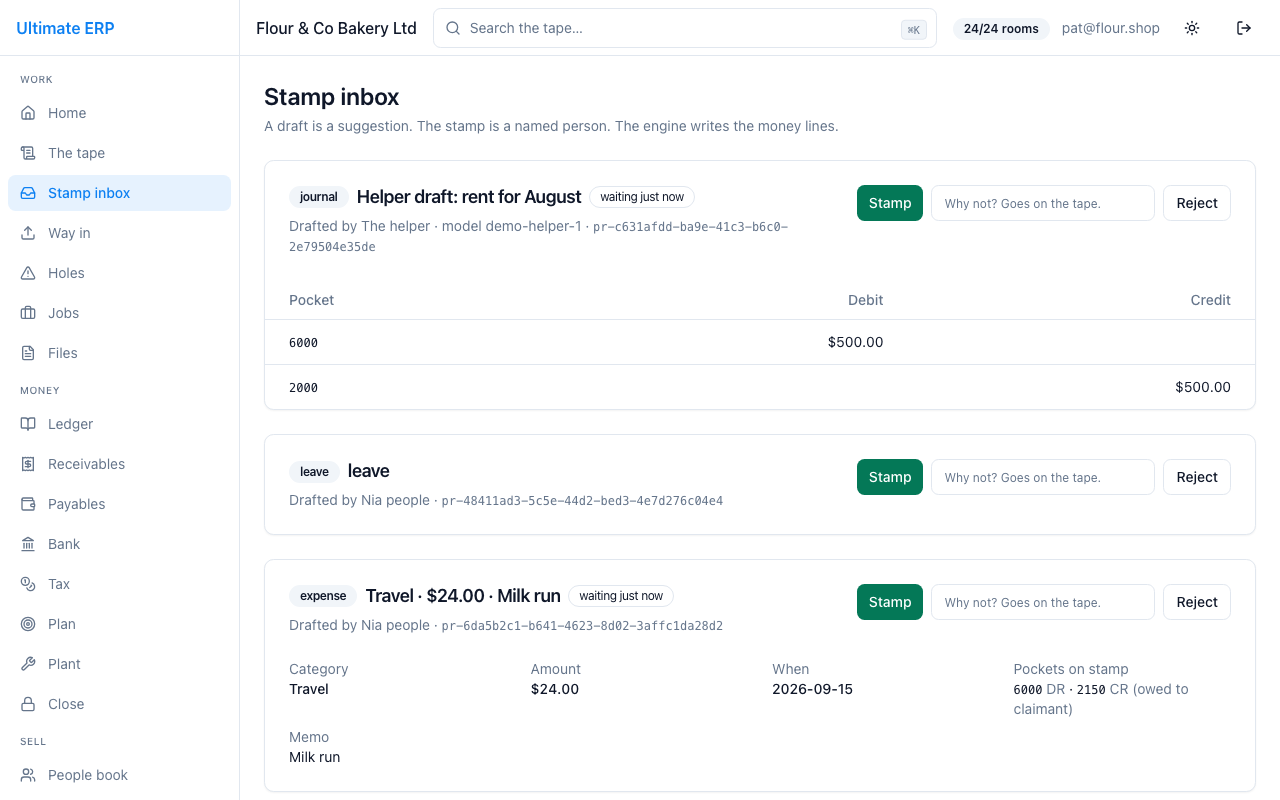Reject the leave draft

click(x=1197, y=477)
